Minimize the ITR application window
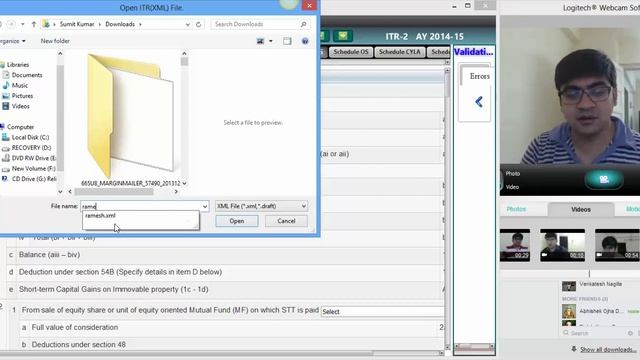 pyautogui.click(x=454, y=6)
